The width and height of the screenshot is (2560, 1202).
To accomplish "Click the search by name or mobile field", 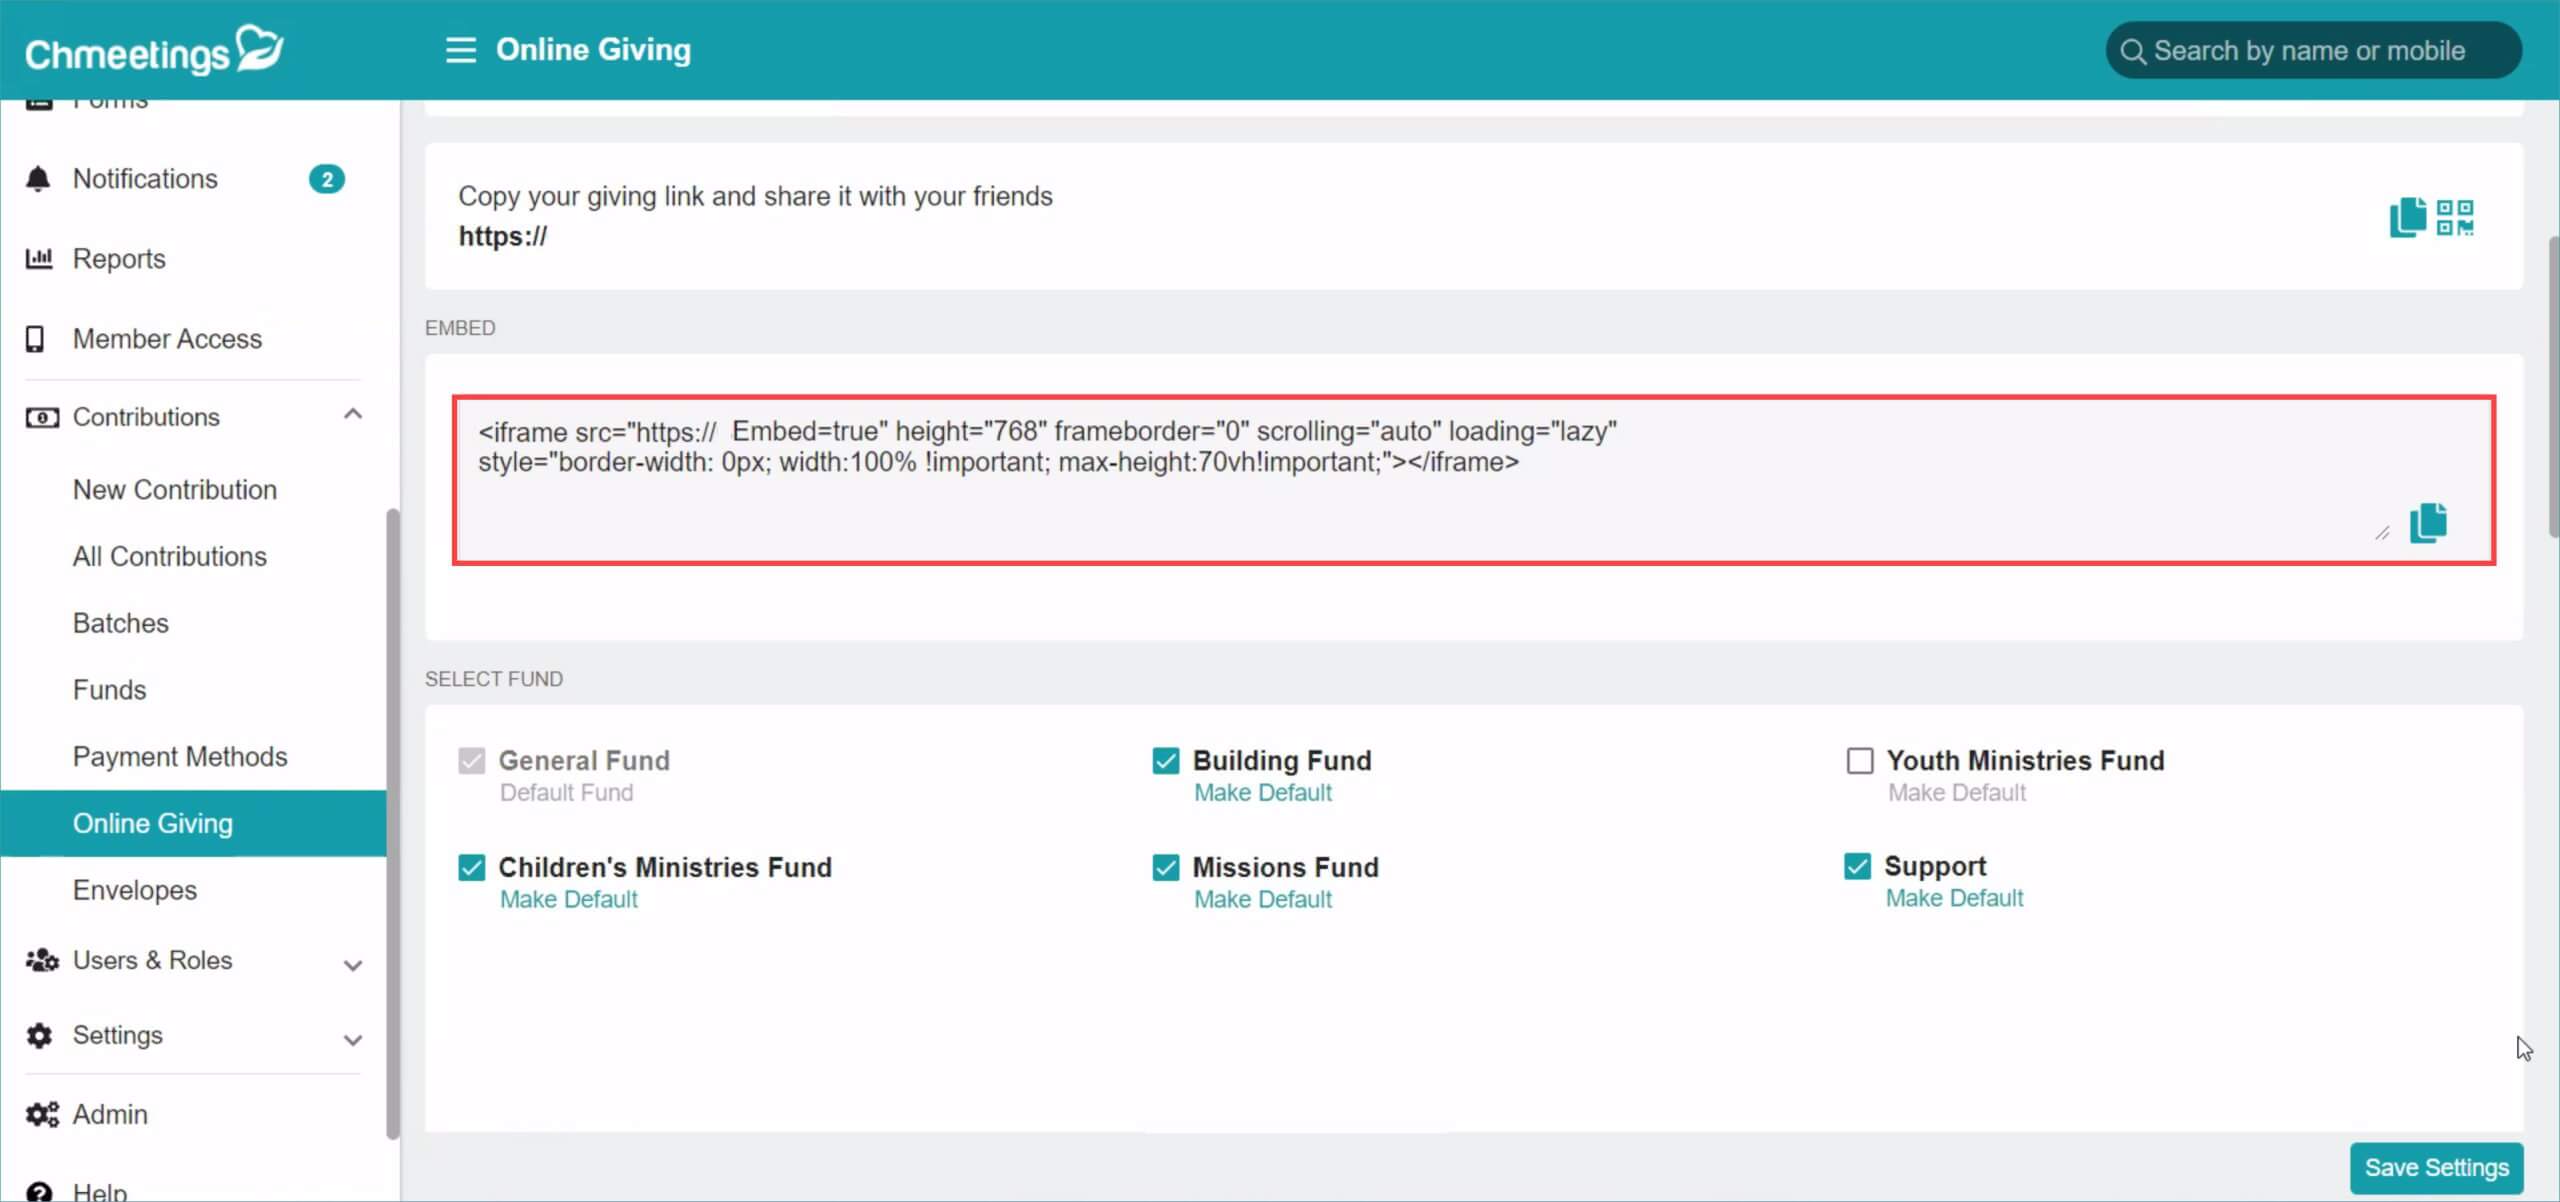I will click(x=2313, y=51).
